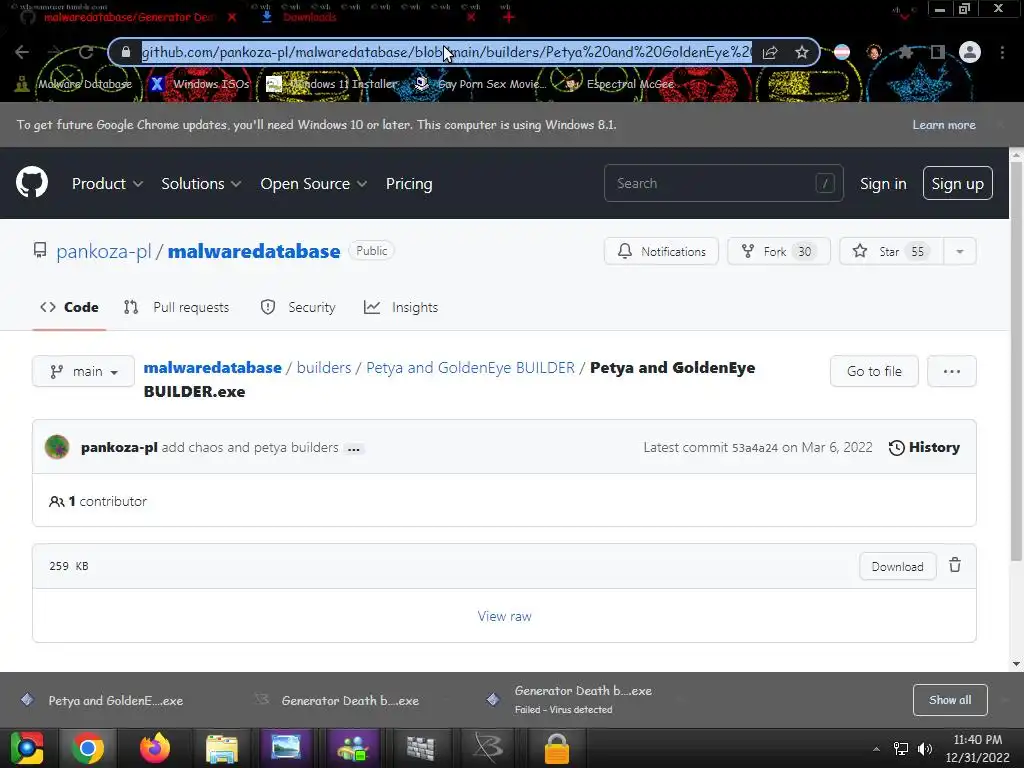Click the trash delete file icon

click(955, 566)
